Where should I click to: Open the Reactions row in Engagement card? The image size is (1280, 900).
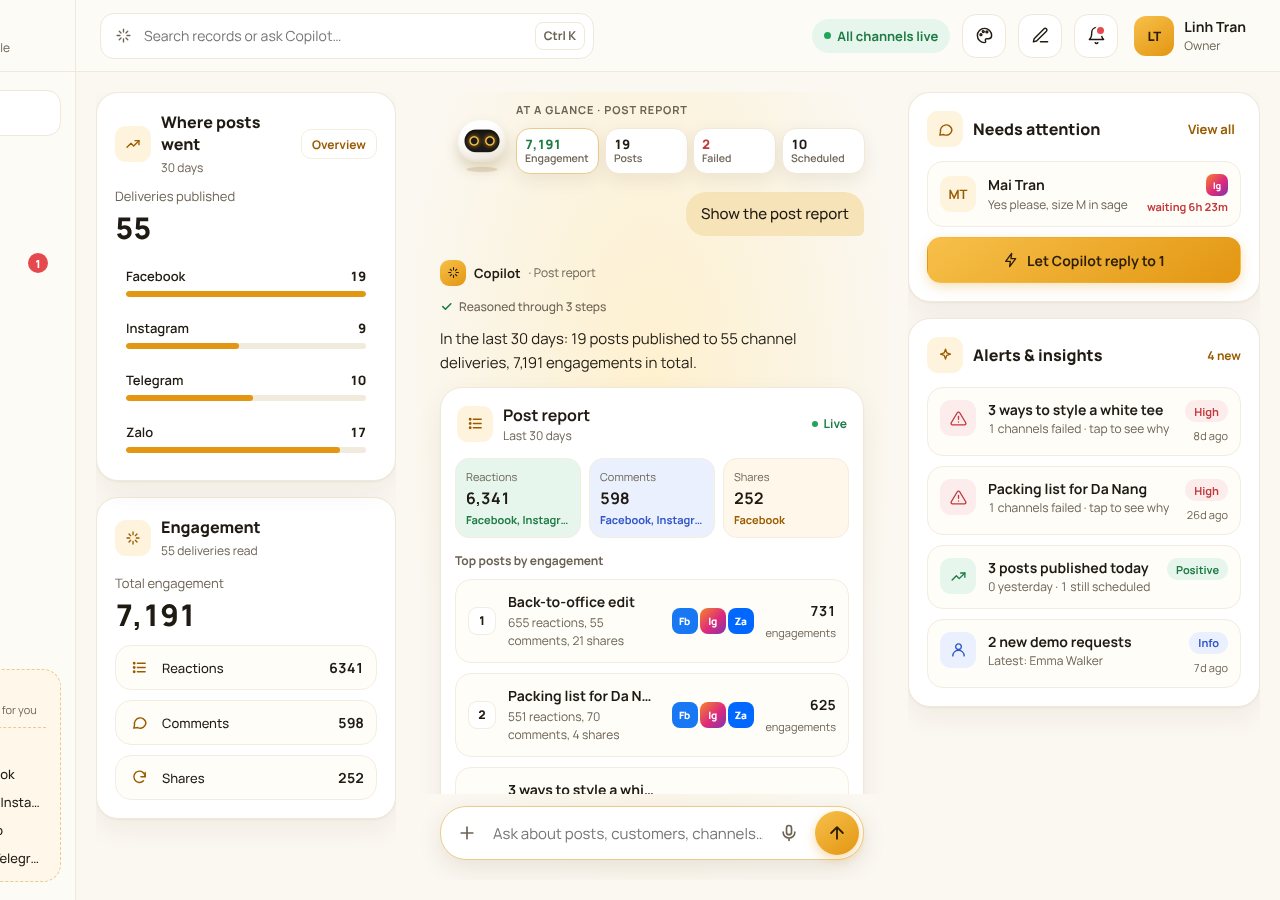pyautogui.click(x=246, y=668)
